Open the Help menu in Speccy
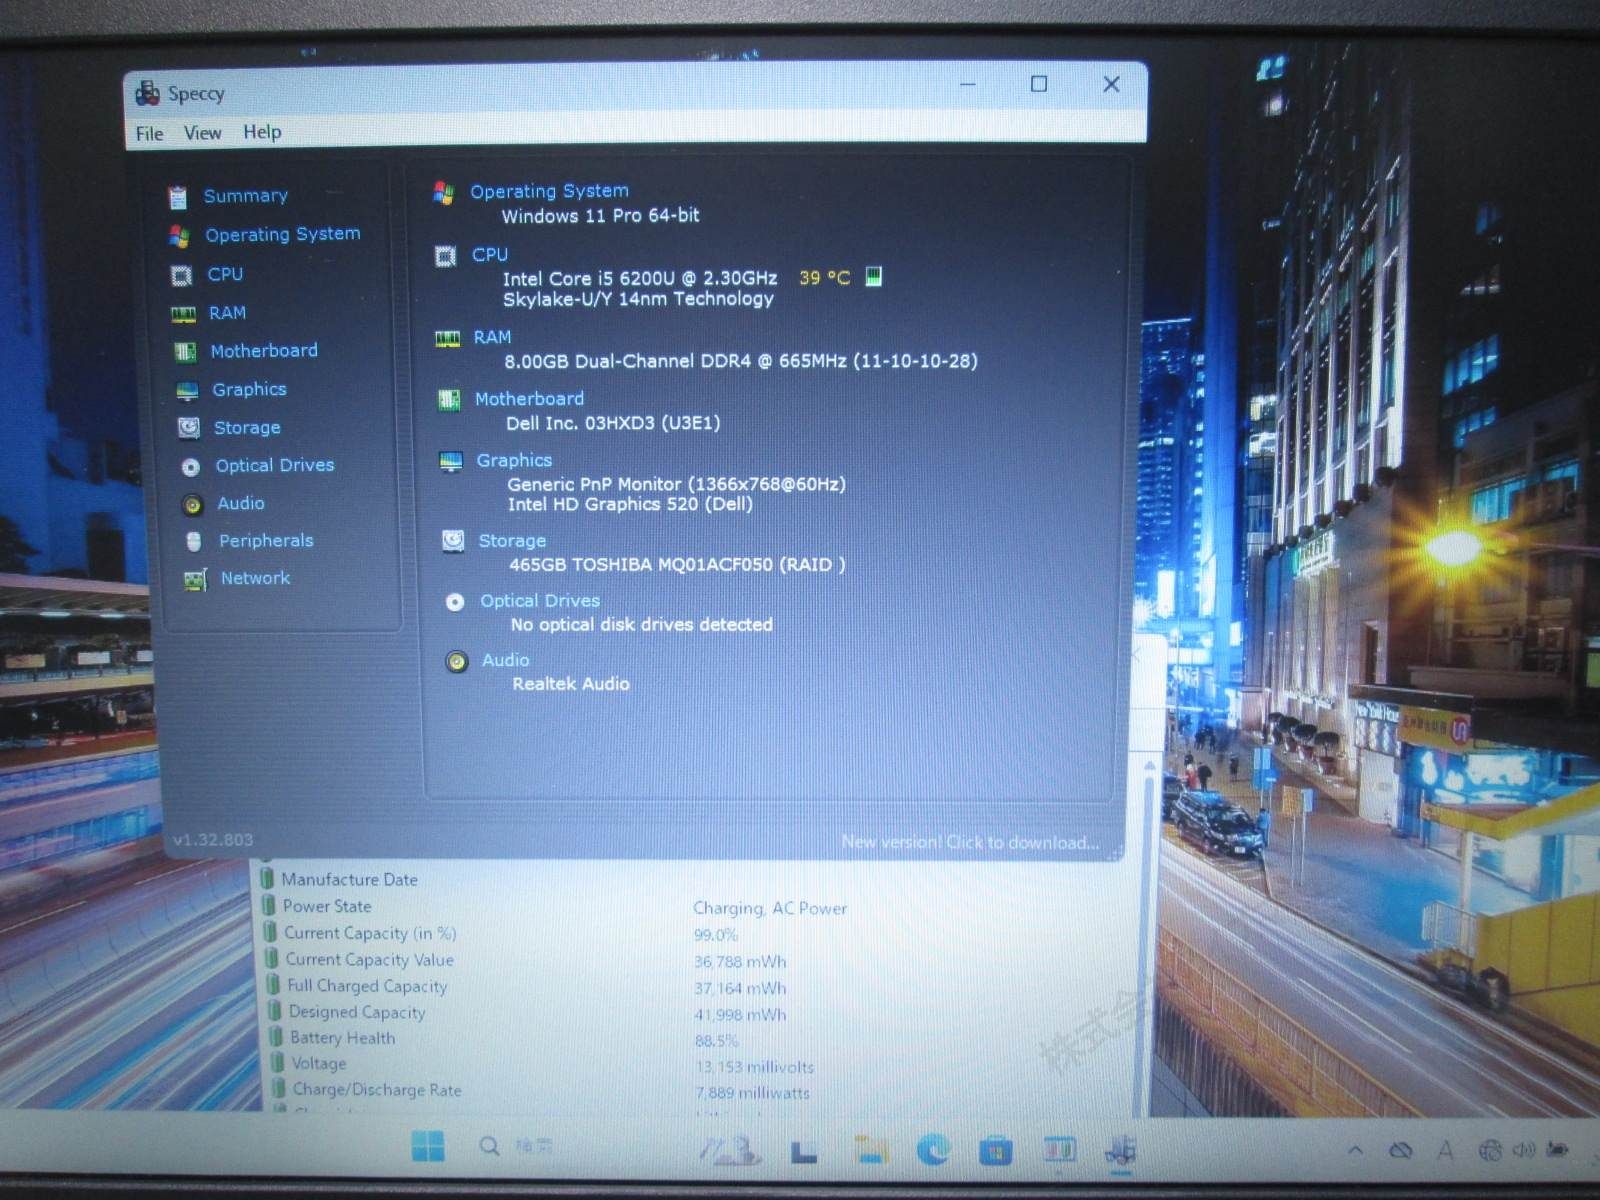 click(x=262, y=132)
